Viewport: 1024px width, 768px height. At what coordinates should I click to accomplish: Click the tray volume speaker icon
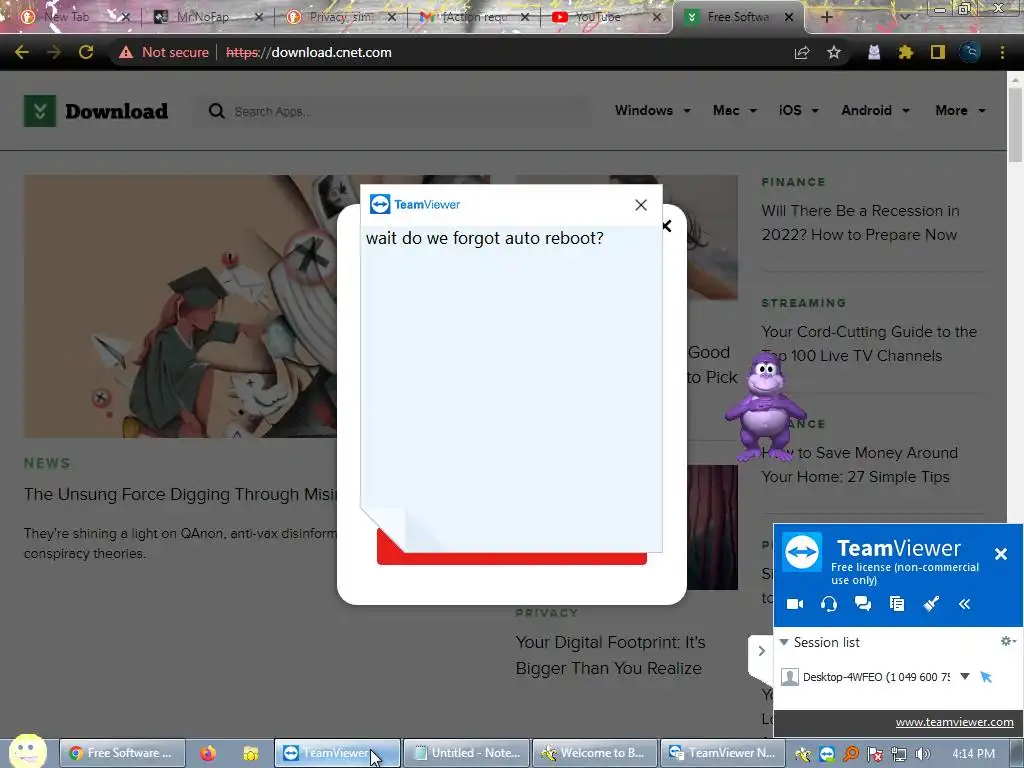pyautogui.click(x=922, y=754)
